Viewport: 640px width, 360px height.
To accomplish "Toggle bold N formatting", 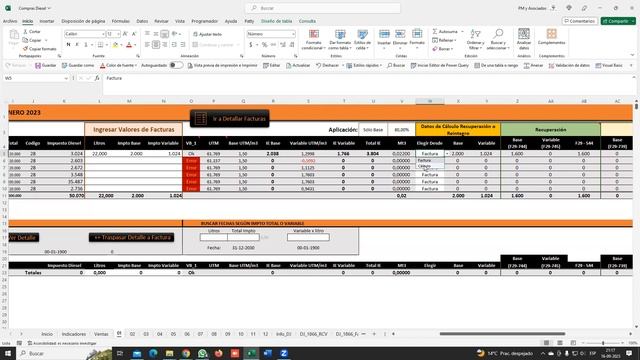I will point(68,44).
